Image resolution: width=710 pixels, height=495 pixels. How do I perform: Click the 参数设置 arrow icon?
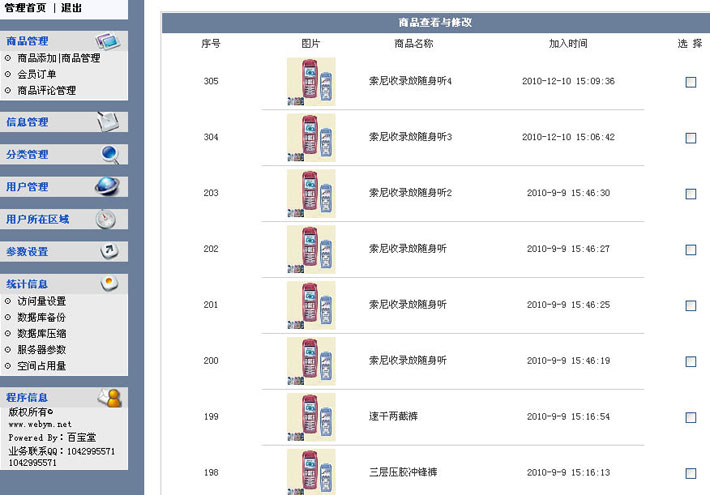point(109,251)
